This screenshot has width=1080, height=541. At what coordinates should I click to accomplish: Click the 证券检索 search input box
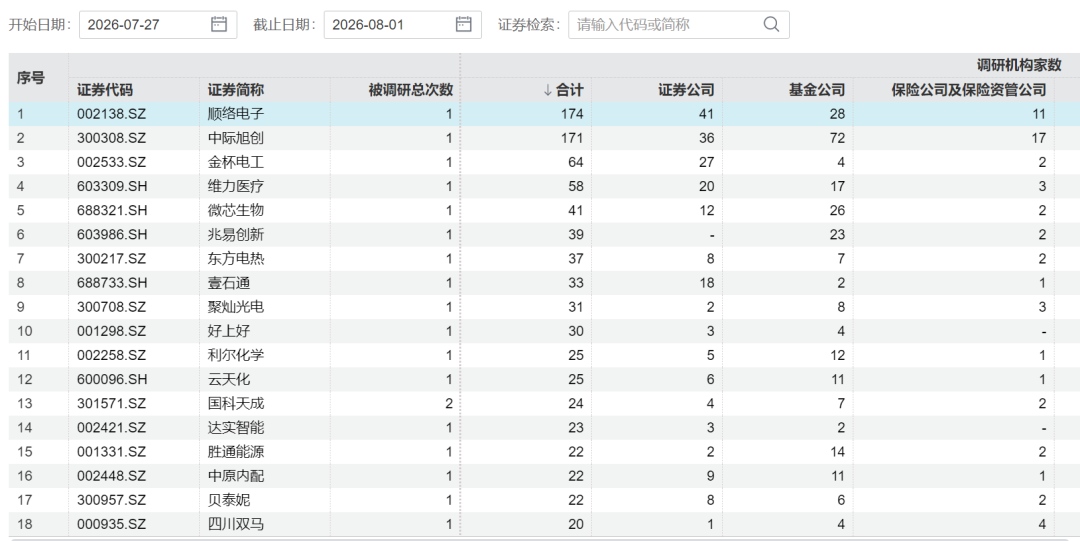pos(678,25)
